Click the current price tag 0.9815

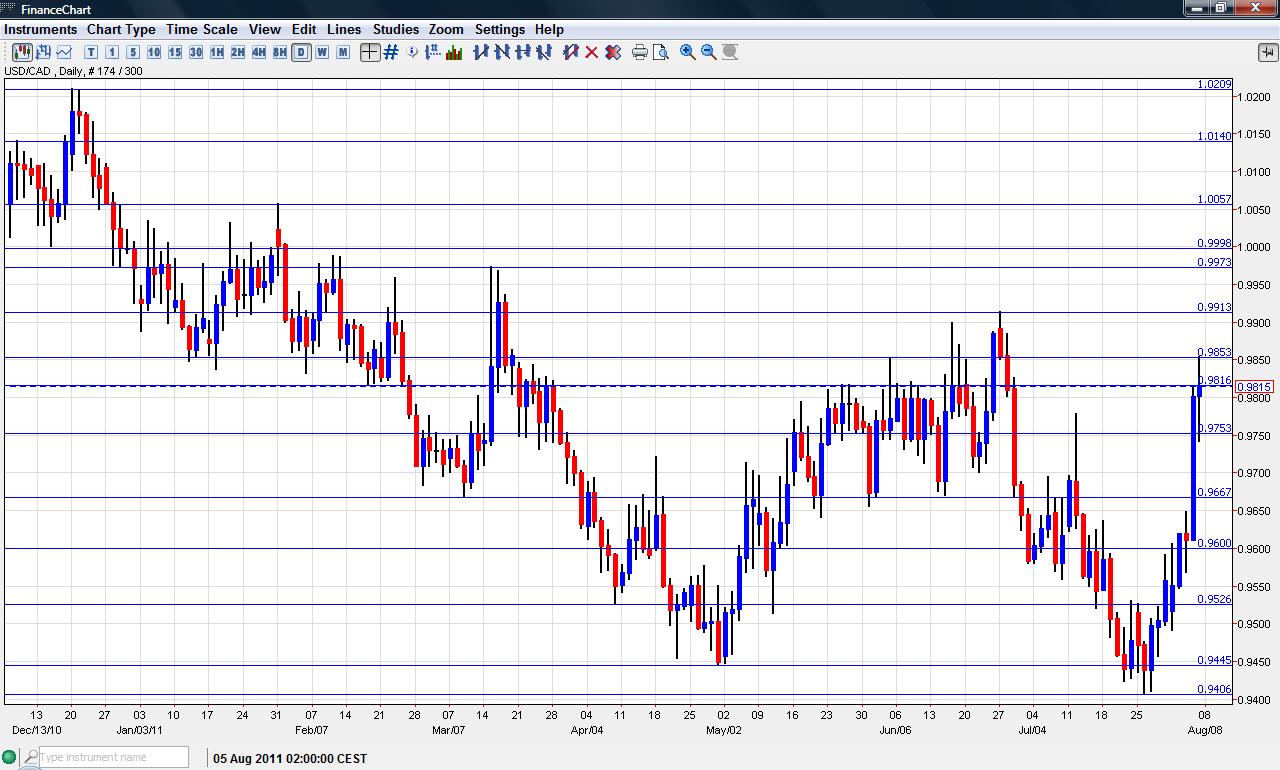1254,387
